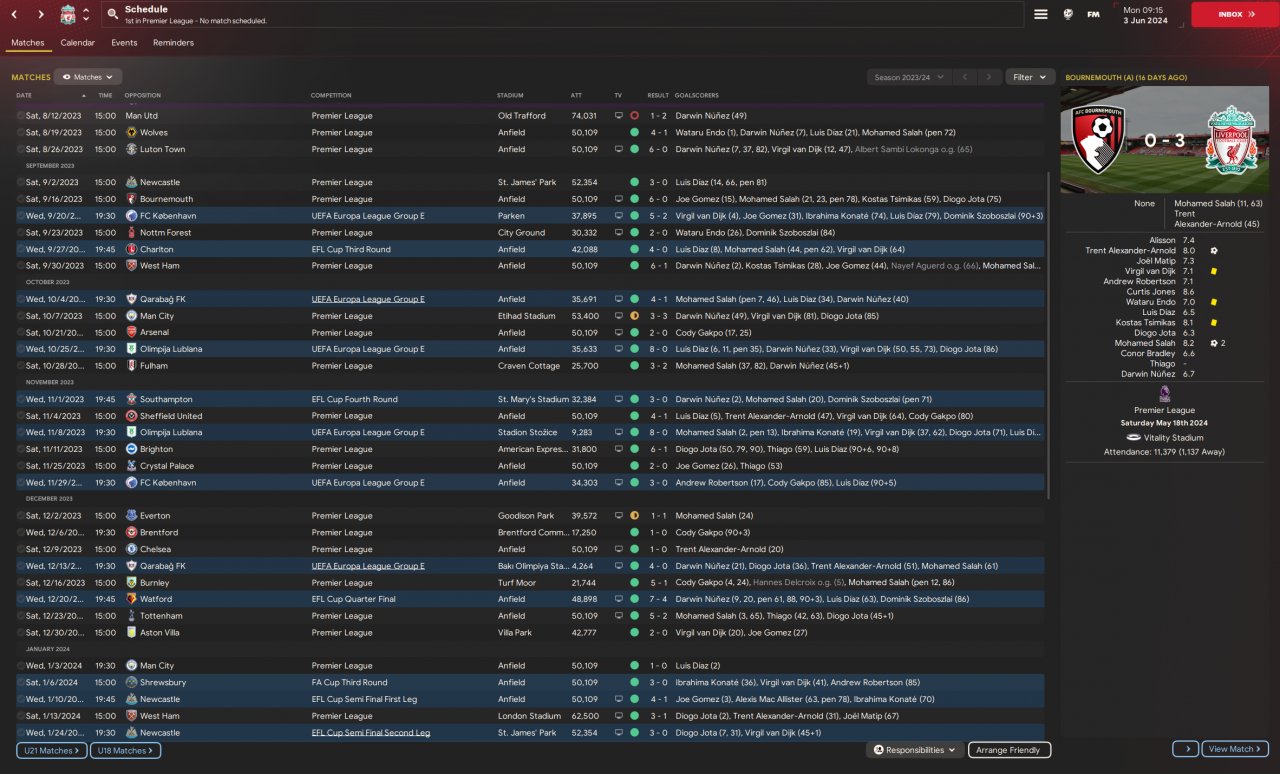Open the Matches view dropdown

coord(88,77)
